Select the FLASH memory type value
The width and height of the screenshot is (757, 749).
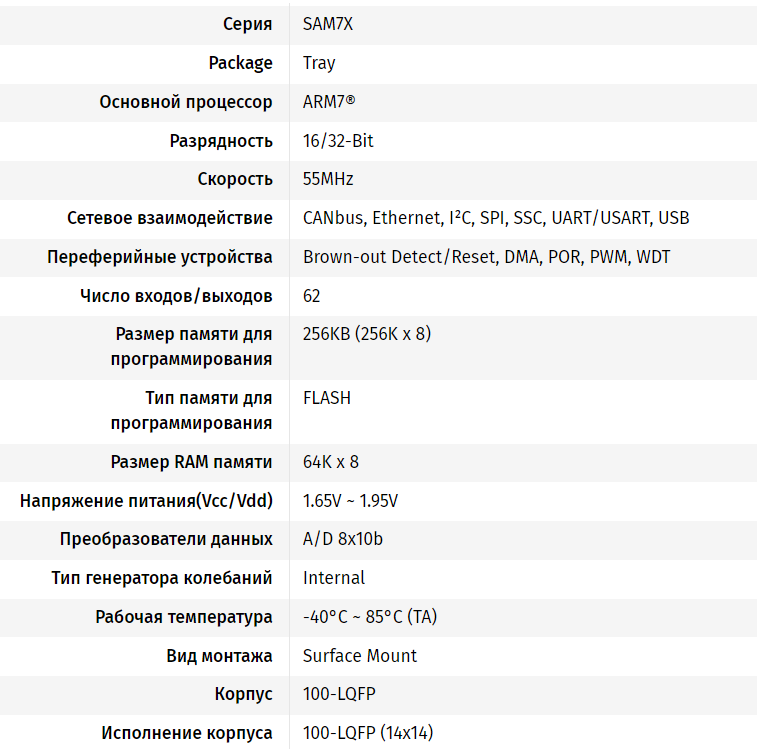327,398
